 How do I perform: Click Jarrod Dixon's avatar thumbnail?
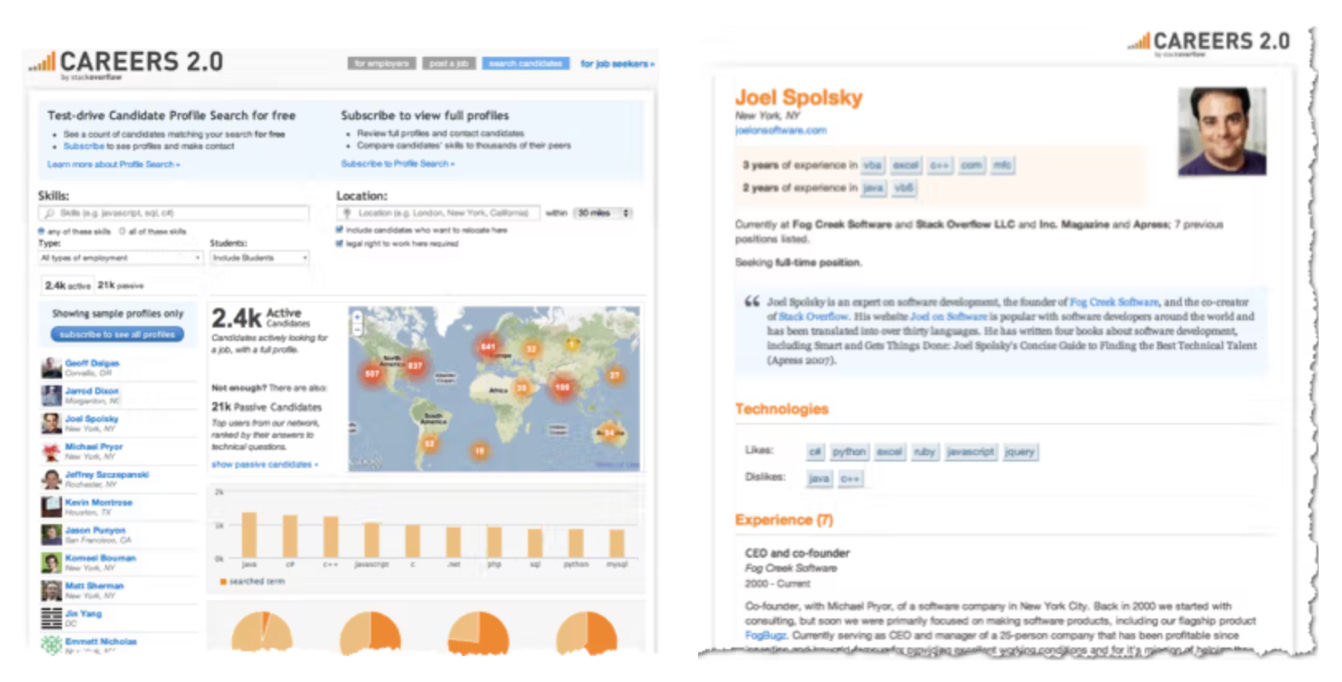click(51, 396)
